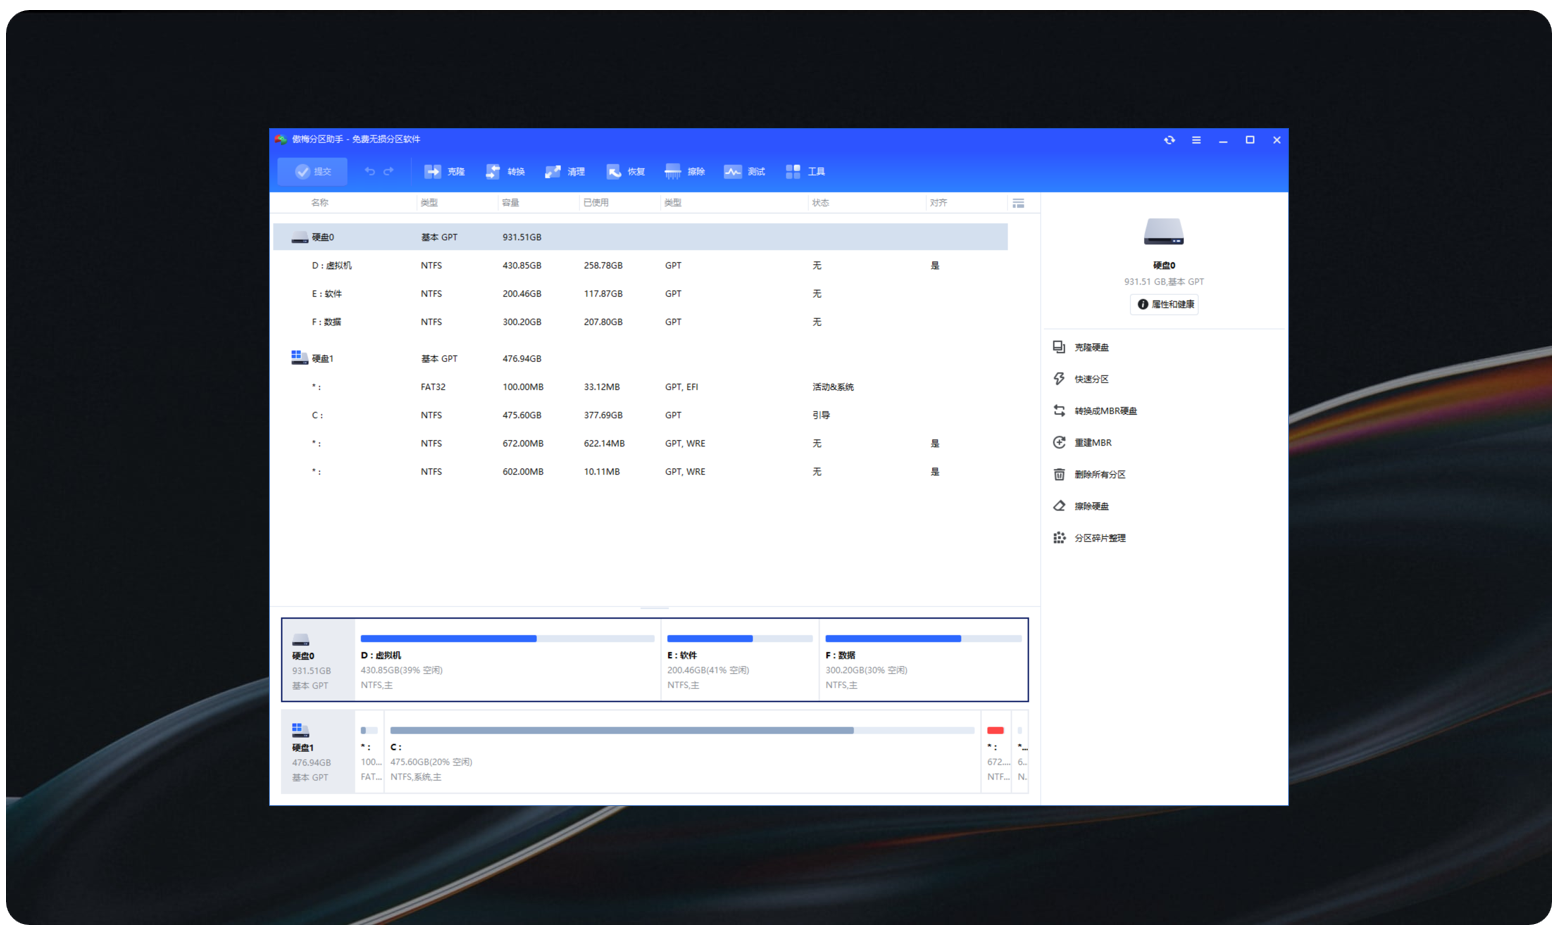Viewport: 1562px width, 933px height.
Task: Open the hamburger menu in title bar
Action: (1196, 141)
